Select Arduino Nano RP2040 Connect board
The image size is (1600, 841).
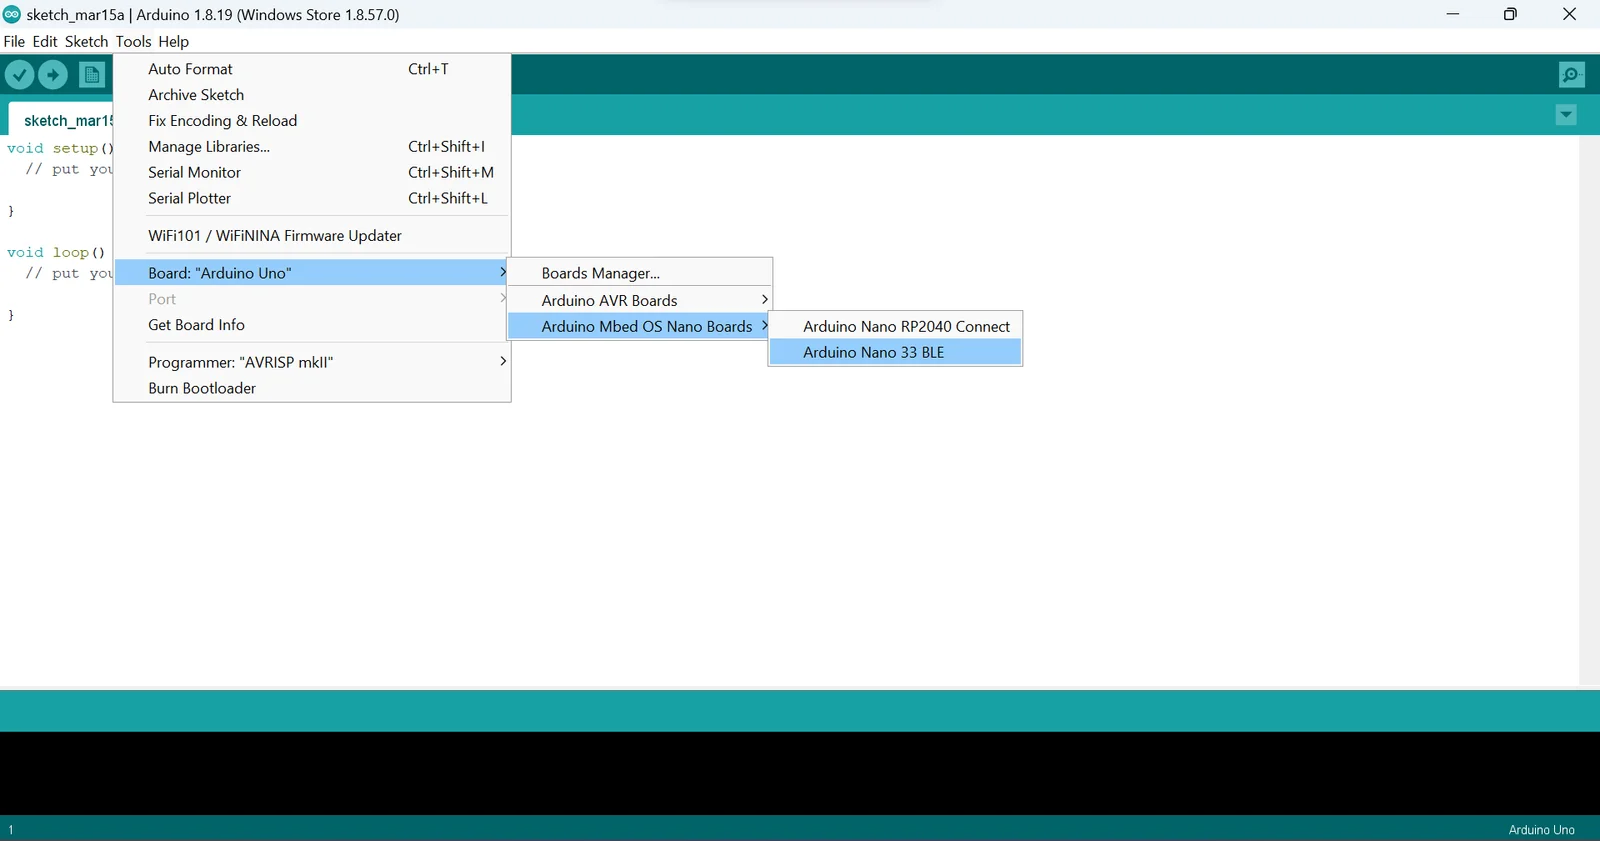click(x=895, y=326)
